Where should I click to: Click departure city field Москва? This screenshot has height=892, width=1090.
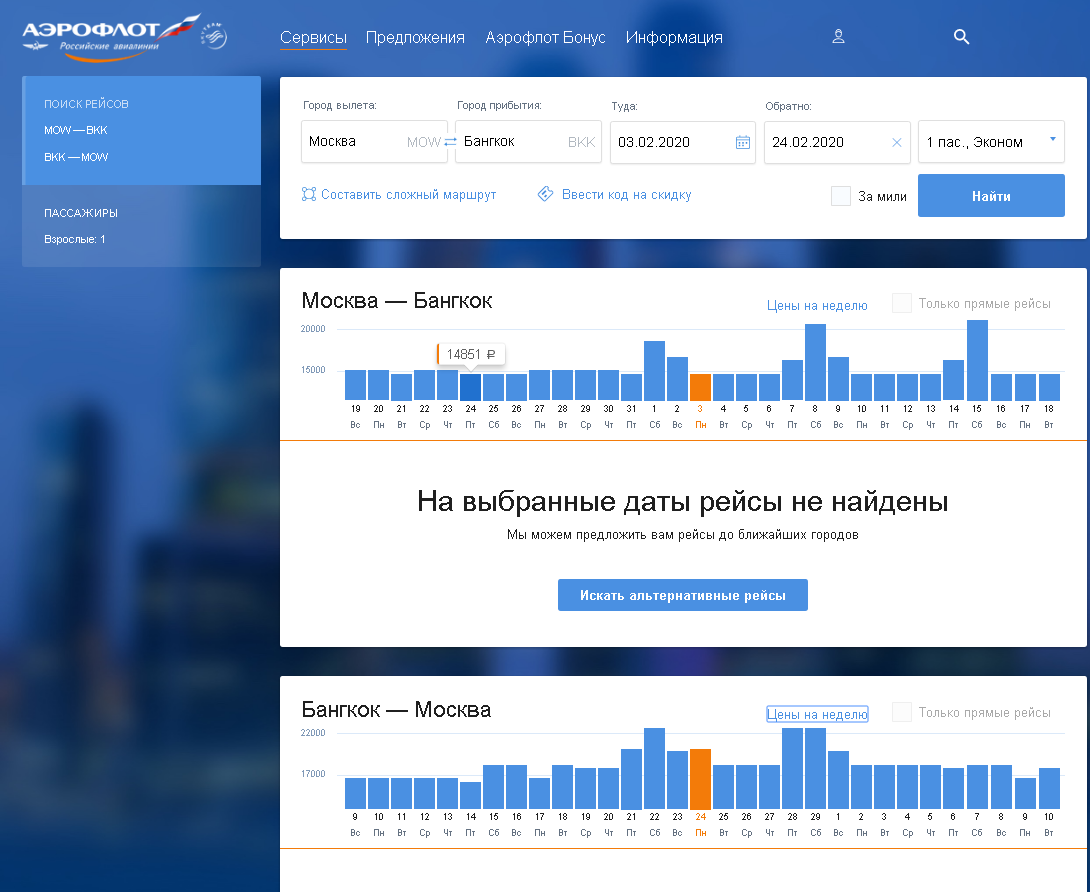(x=374, y=142)
